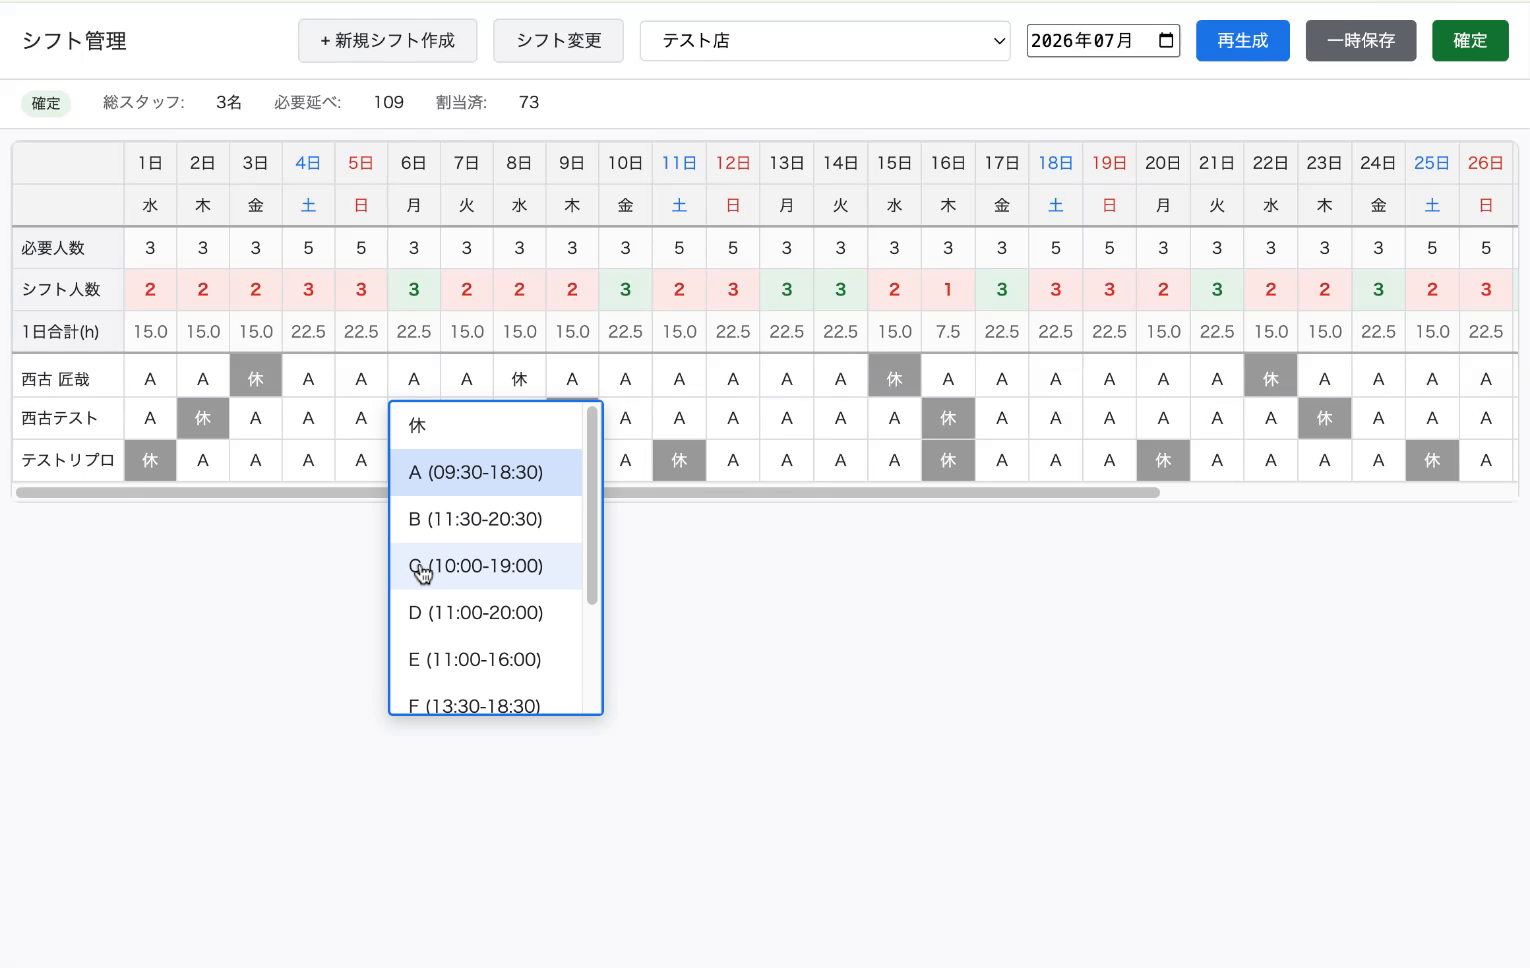
Task: Click the blue 再生成 button
Action: tap(1243, 41)
